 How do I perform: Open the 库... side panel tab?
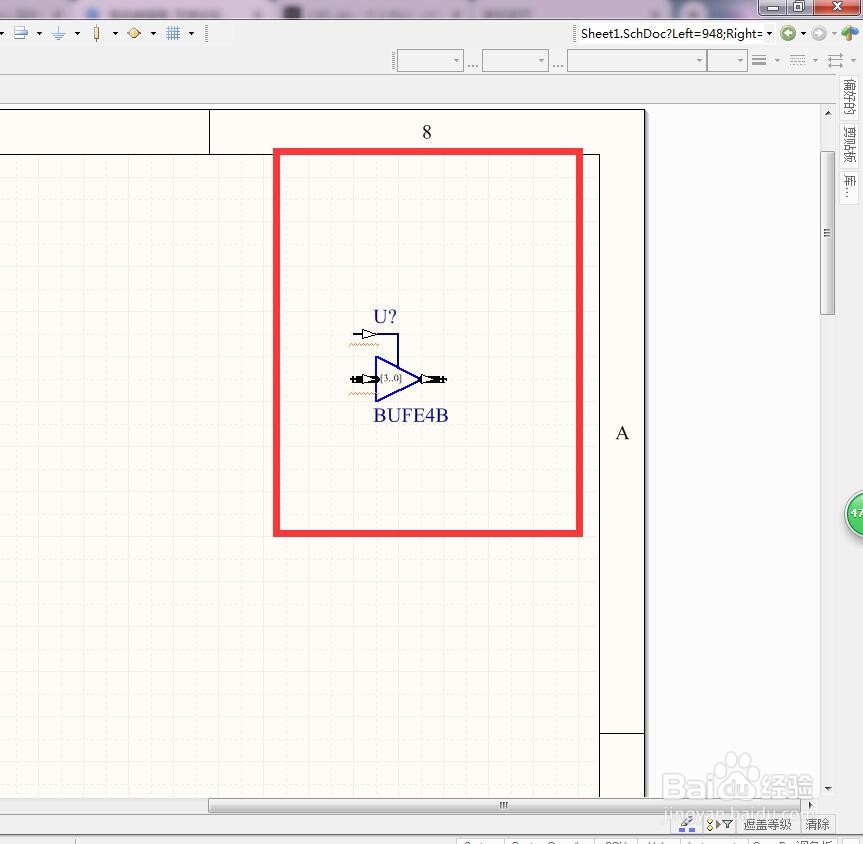[x=849, y=188]
